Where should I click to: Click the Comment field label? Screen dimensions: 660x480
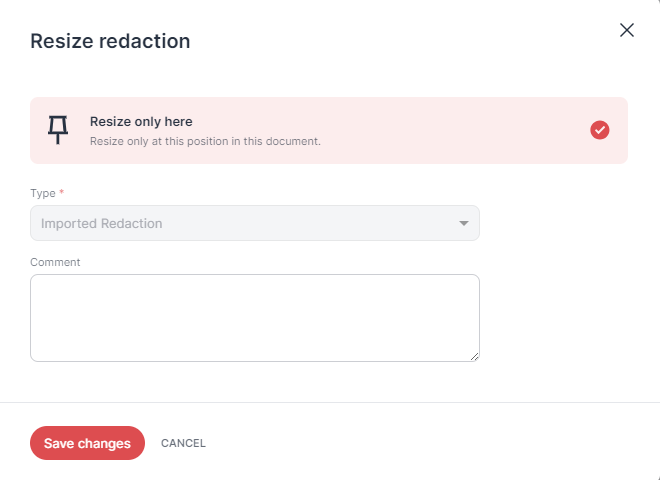pos(55,262)
